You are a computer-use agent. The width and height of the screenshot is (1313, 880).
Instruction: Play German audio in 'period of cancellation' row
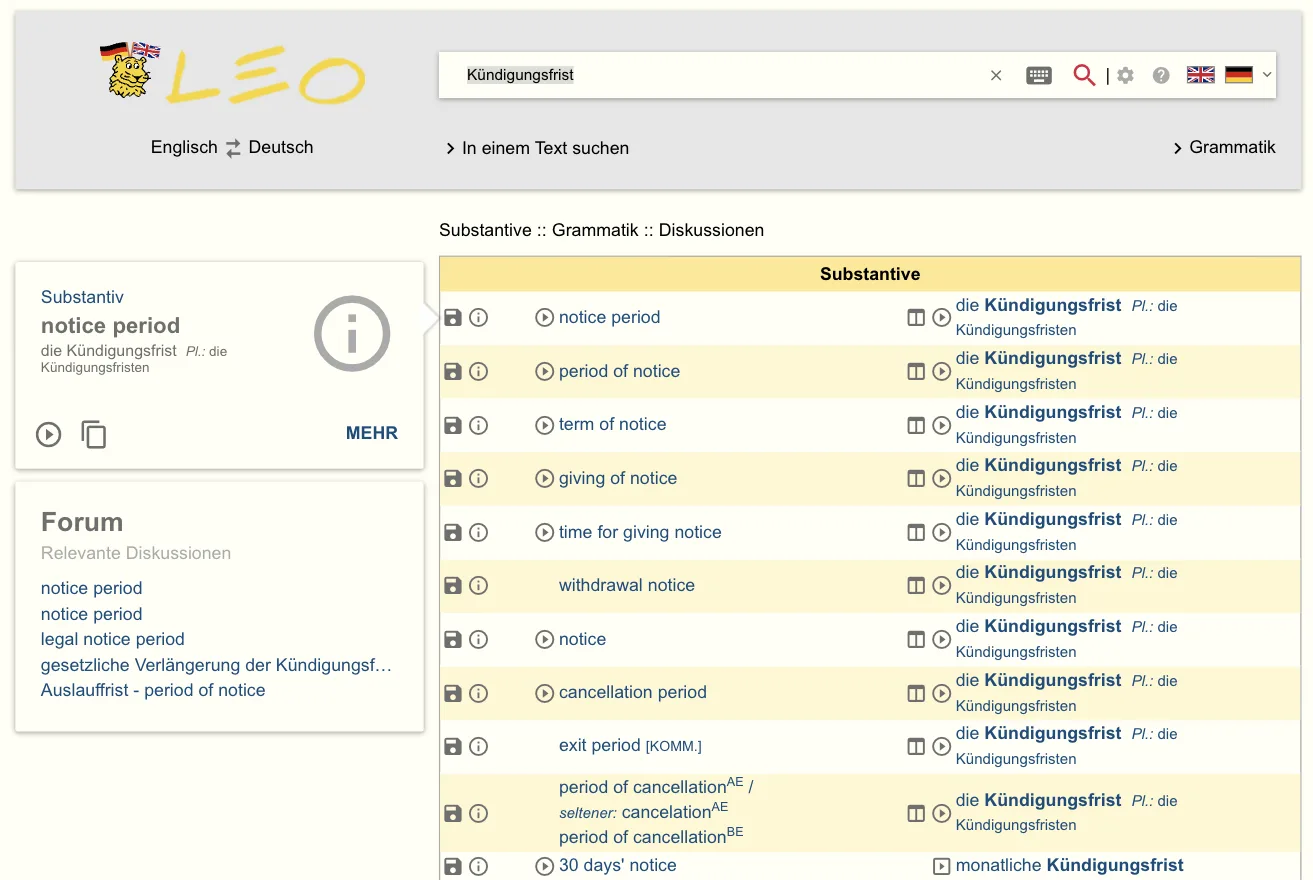click(941, 813)
